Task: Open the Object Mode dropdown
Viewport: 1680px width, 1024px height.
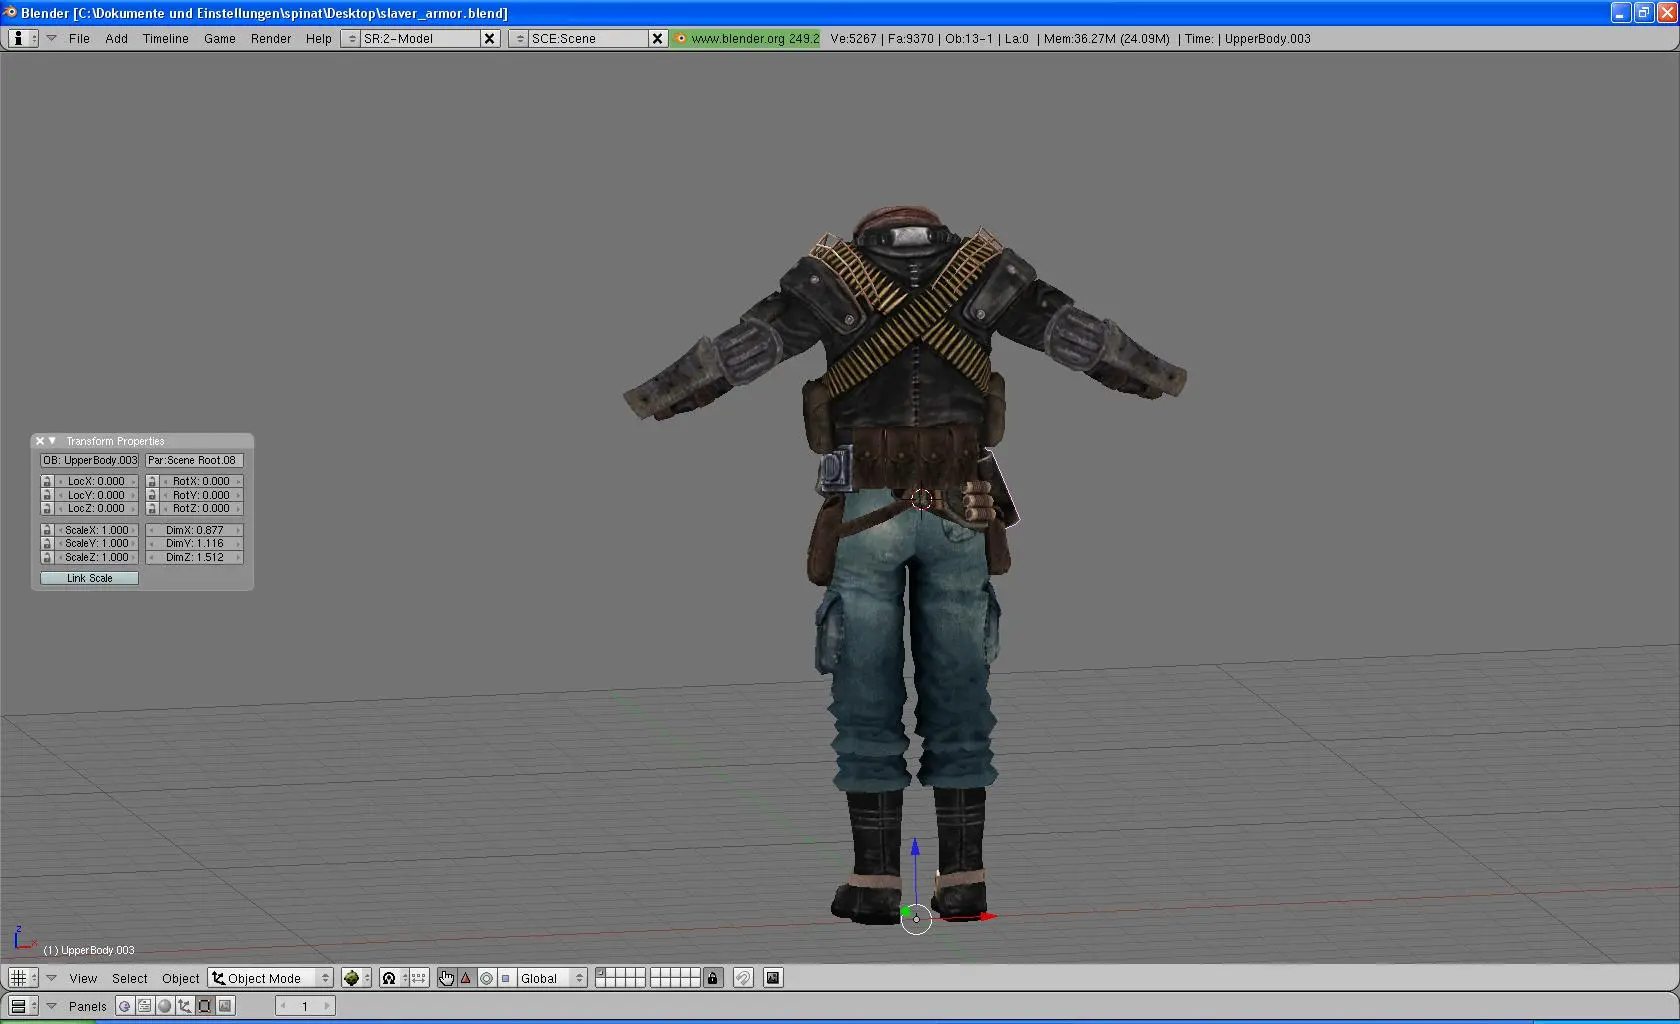Action: [270, 978]
